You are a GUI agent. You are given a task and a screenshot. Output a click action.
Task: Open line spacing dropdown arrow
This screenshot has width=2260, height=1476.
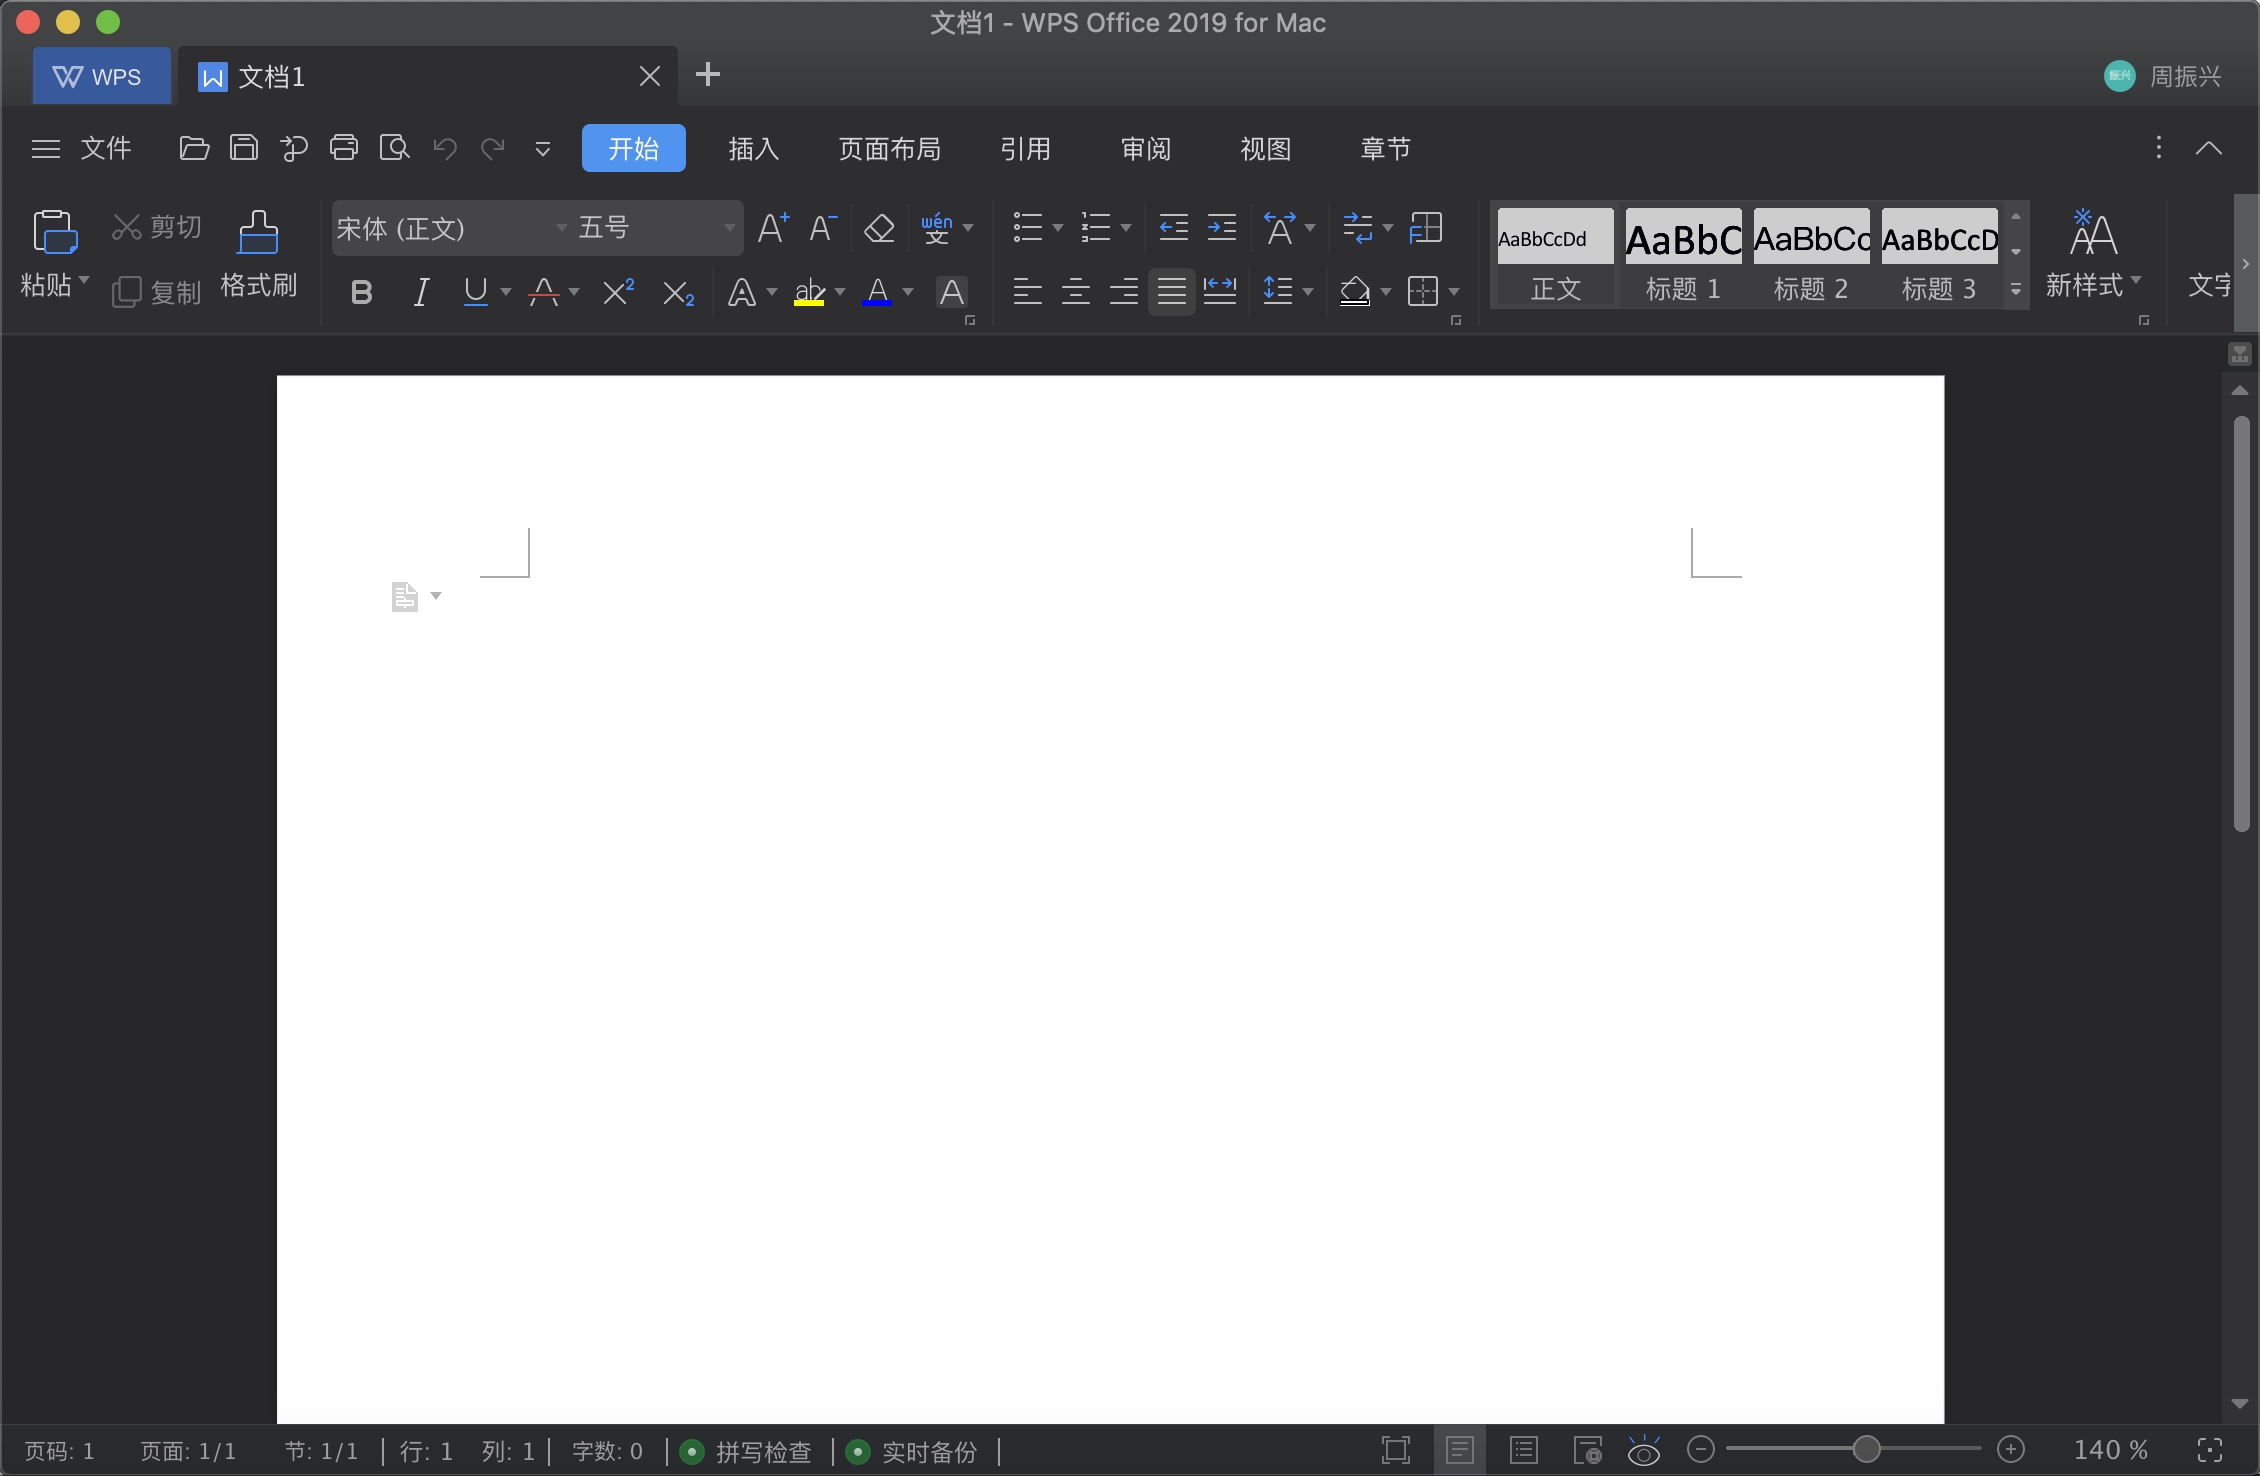point(1308,293)
